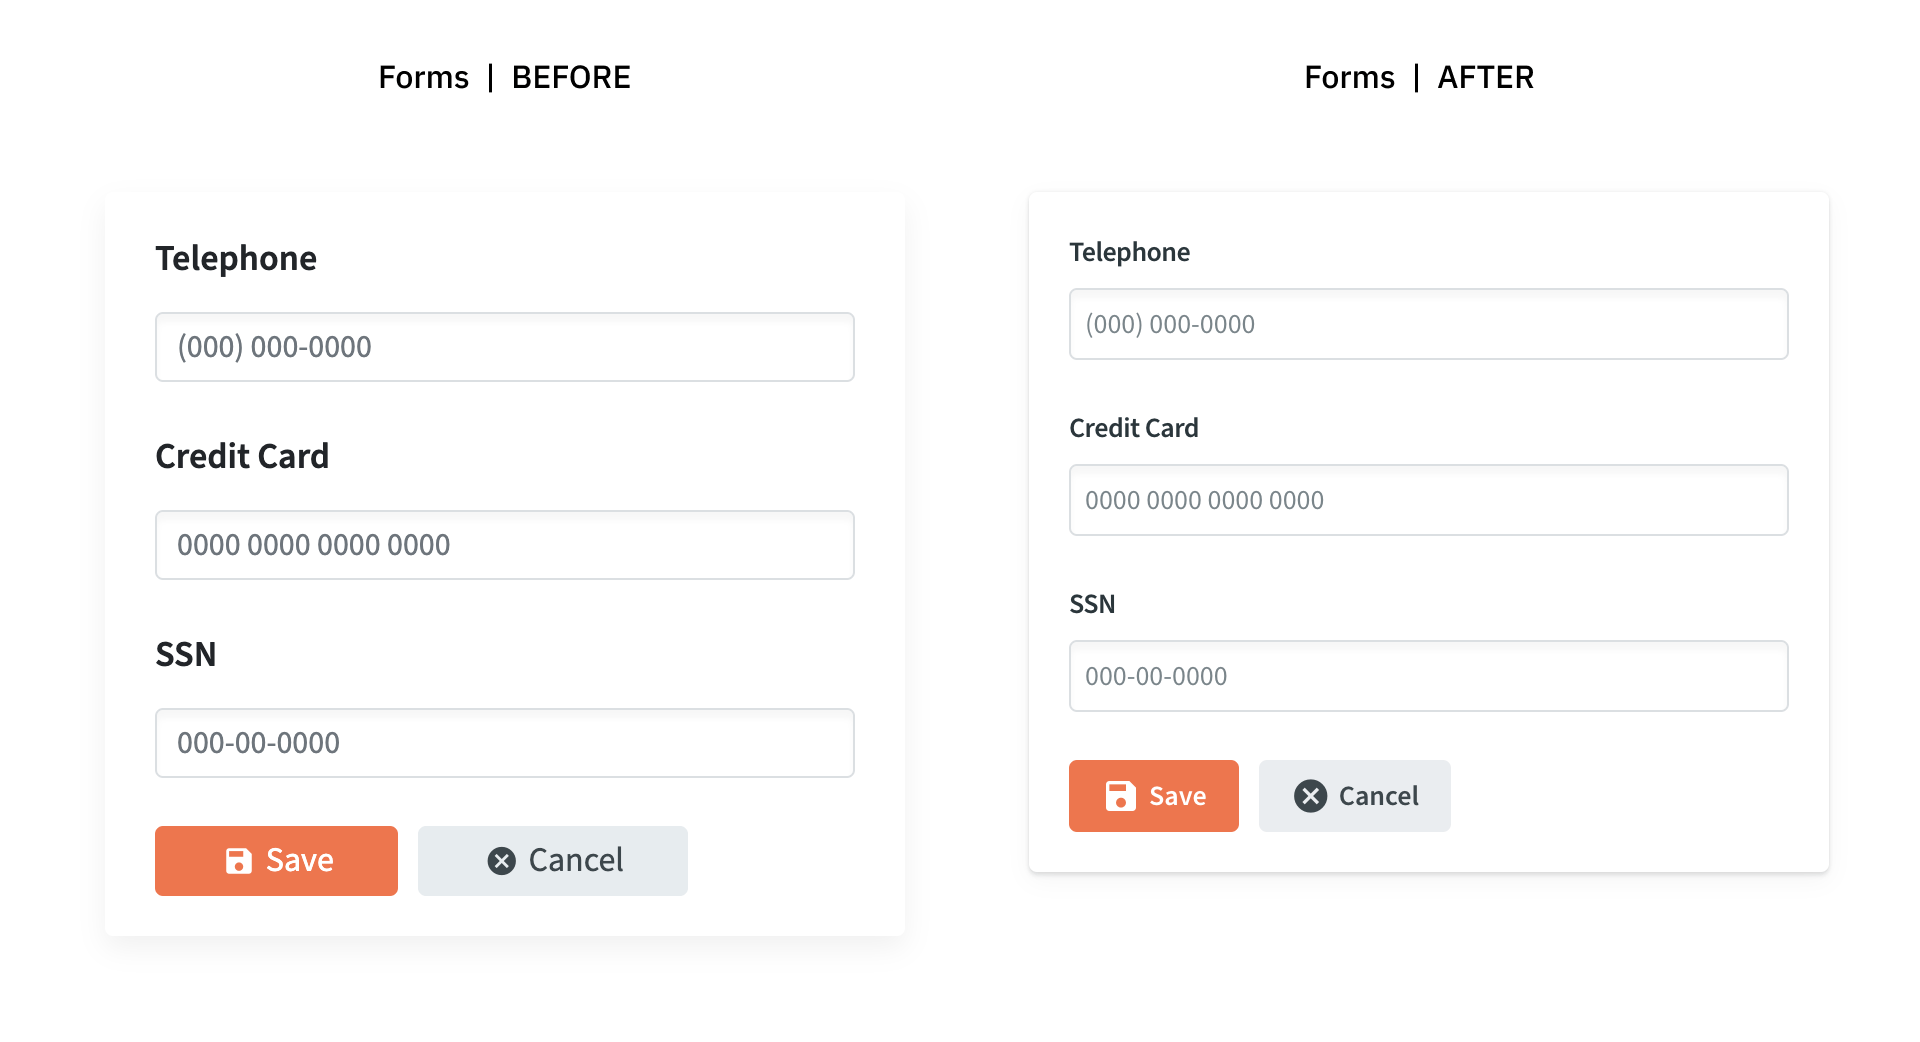Focus the Telephone field in the AFTER form
1920x1042 pixels.
click(1429, 324)
